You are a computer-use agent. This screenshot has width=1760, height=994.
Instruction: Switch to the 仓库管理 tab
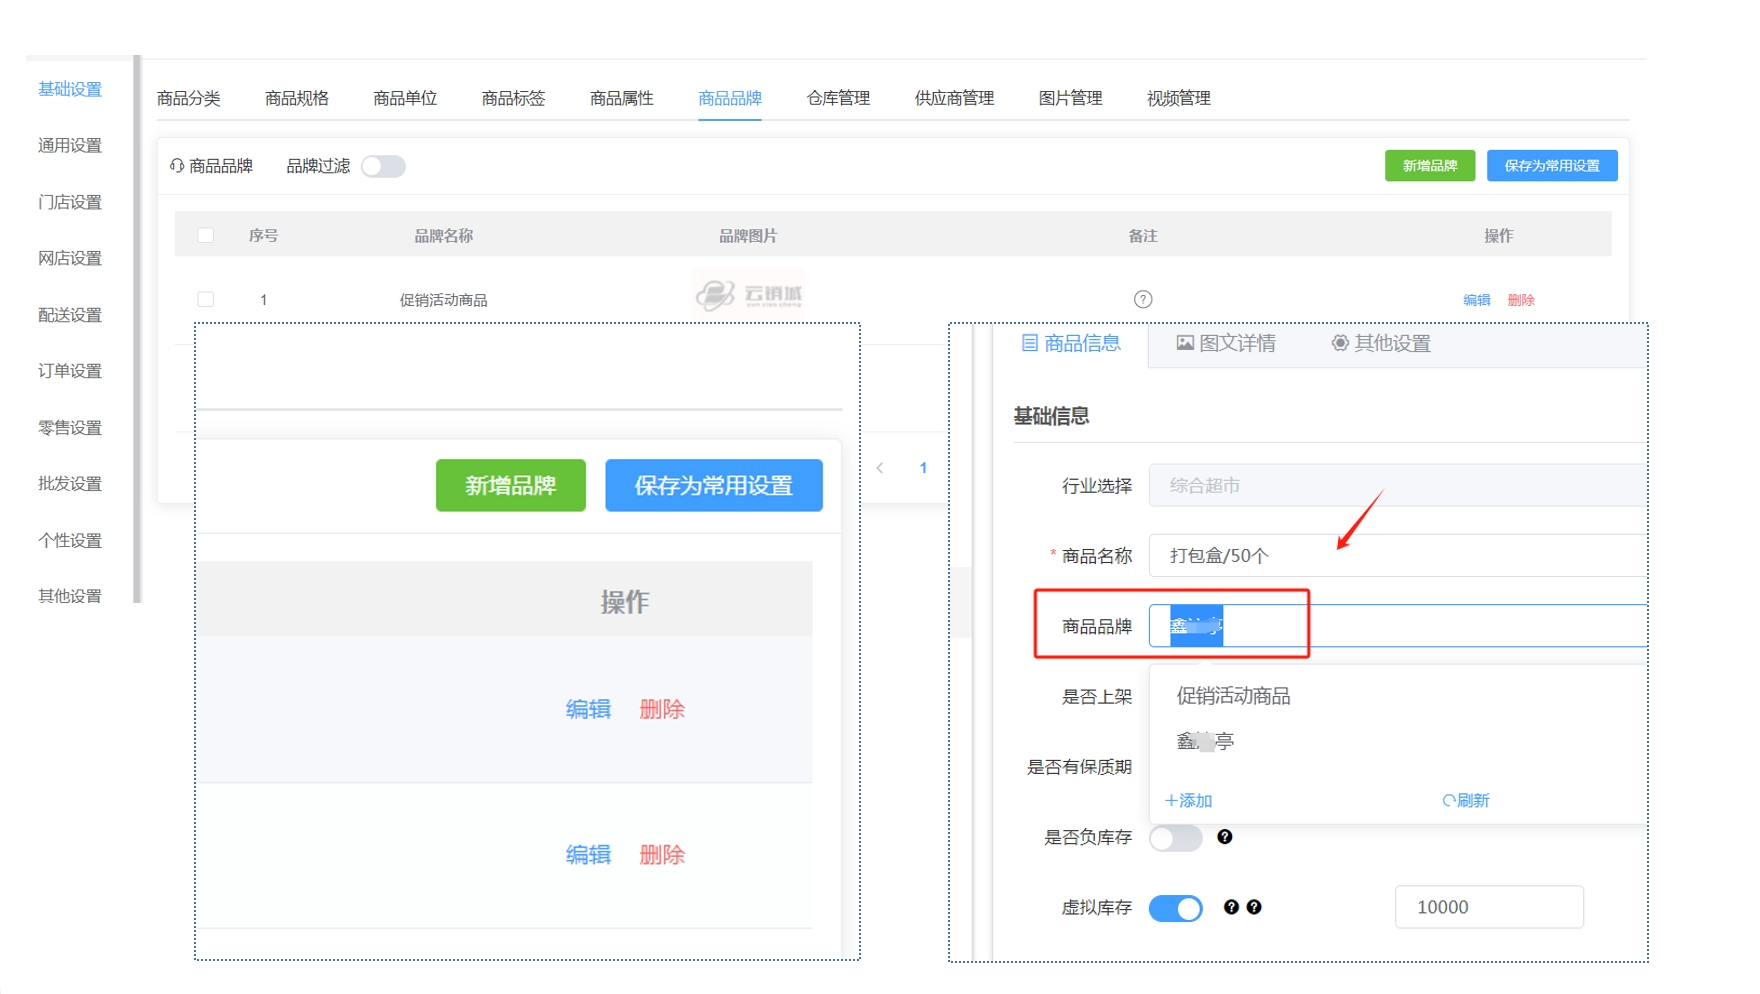[x=837, y=98]
